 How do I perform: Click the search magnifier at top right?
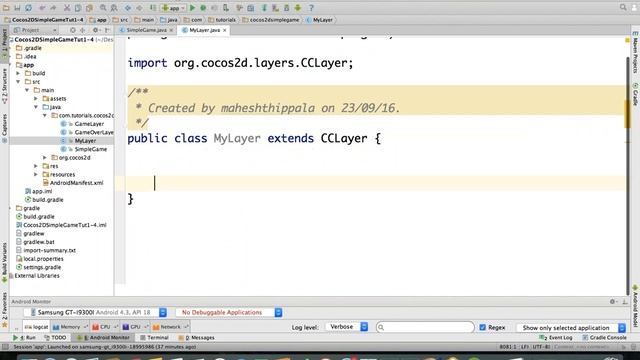pyautogui.click(x=623, y=7)
